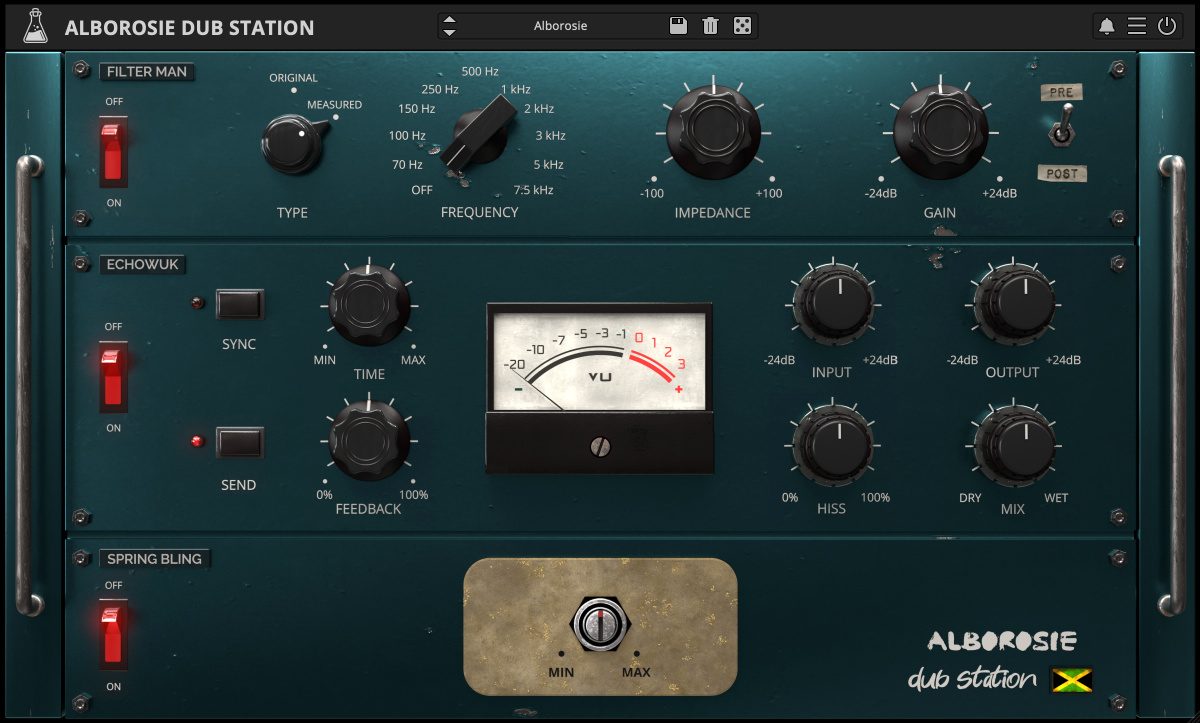This screenshot has height=723, width=1200.
Task: Delete the Alborosie preset via the trash icon
Action: [710, 25]
